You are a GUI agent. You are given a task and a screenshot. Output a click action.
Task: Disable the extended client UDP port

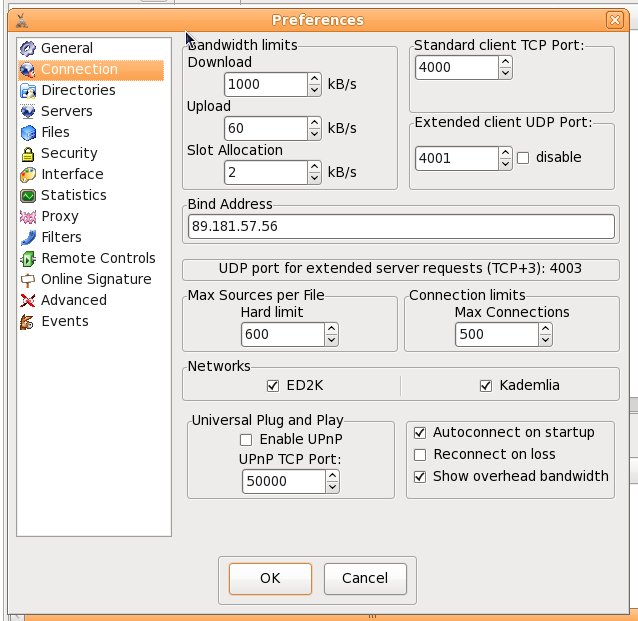(x=522, y=158)
